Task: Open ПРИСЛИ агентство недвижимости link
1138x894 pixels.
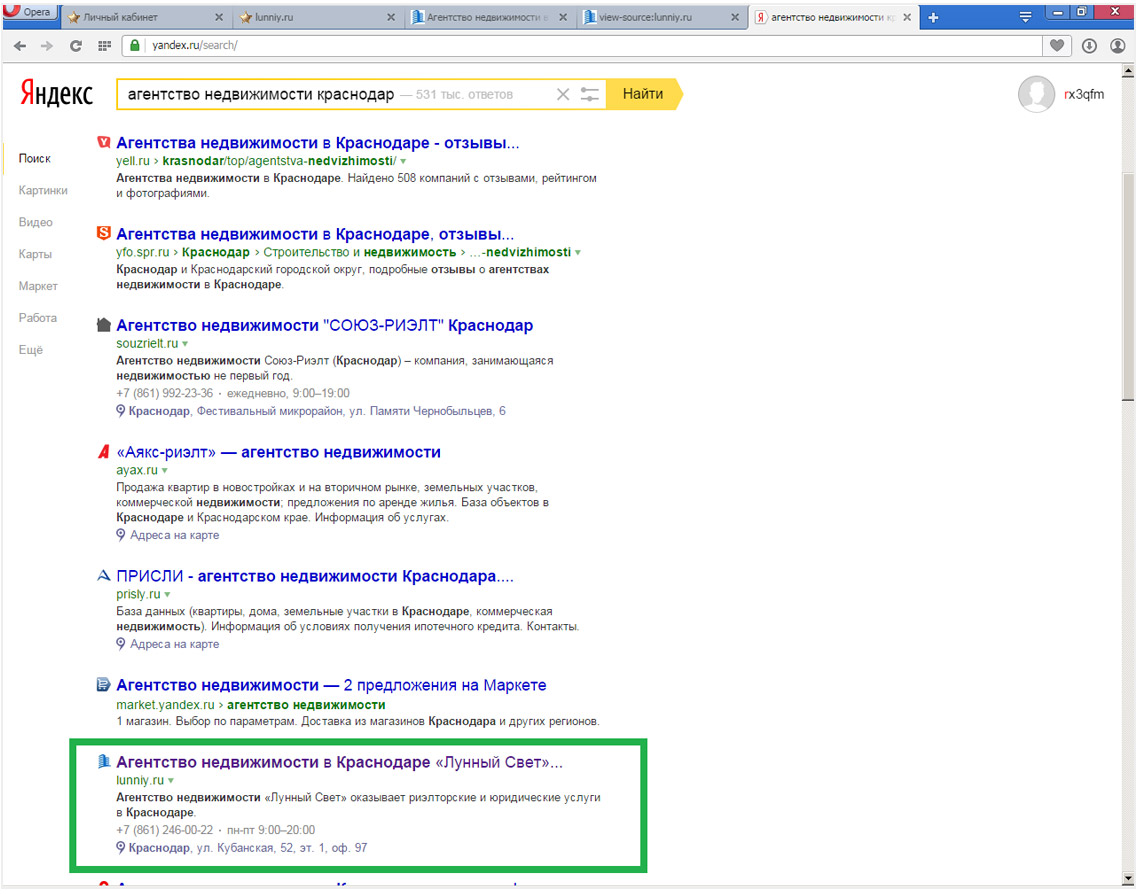Action: [x=315, y=576]
